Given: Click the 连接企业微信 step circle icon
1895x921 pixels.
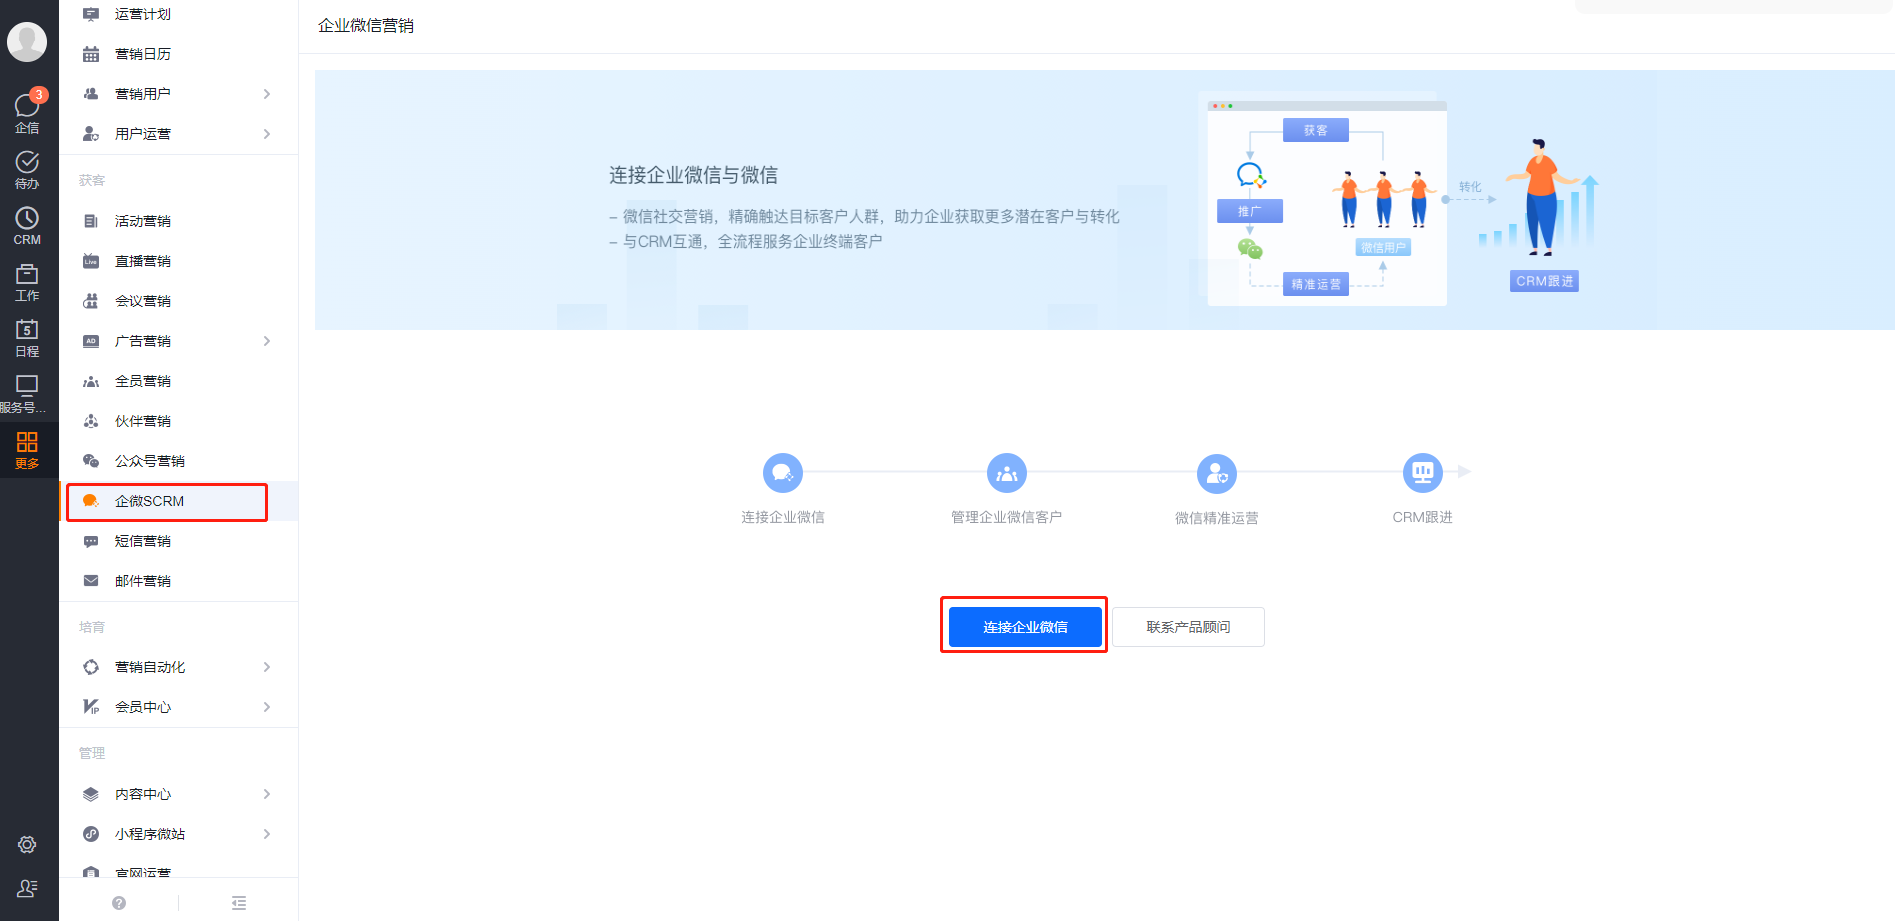Looking at the screenshot, I should pyautogui.click(x=783, y=473).
